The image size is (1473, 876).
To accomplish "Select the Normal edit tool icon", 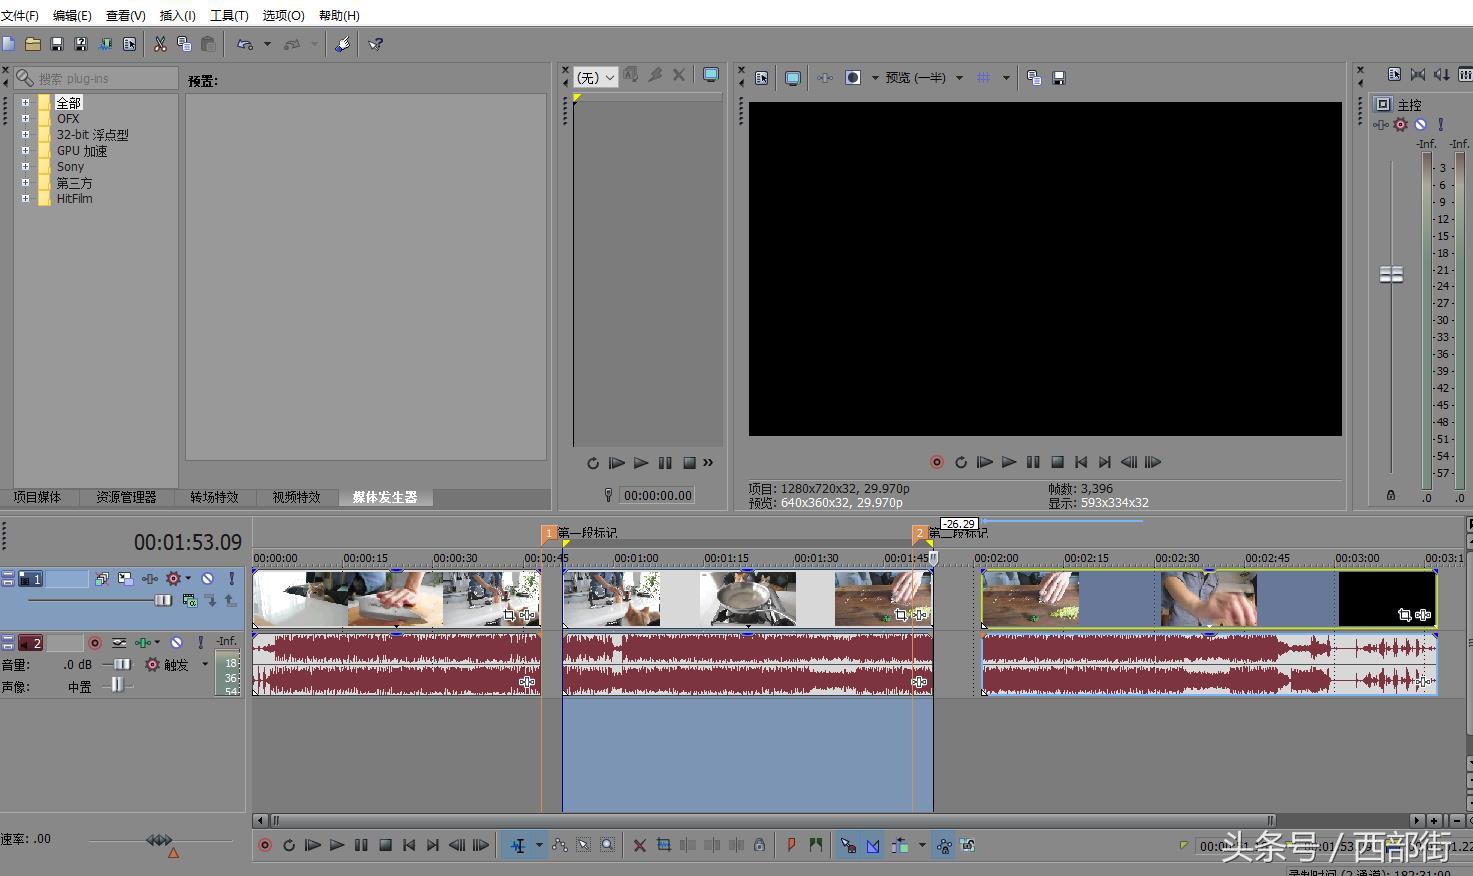I will (517, 846).
